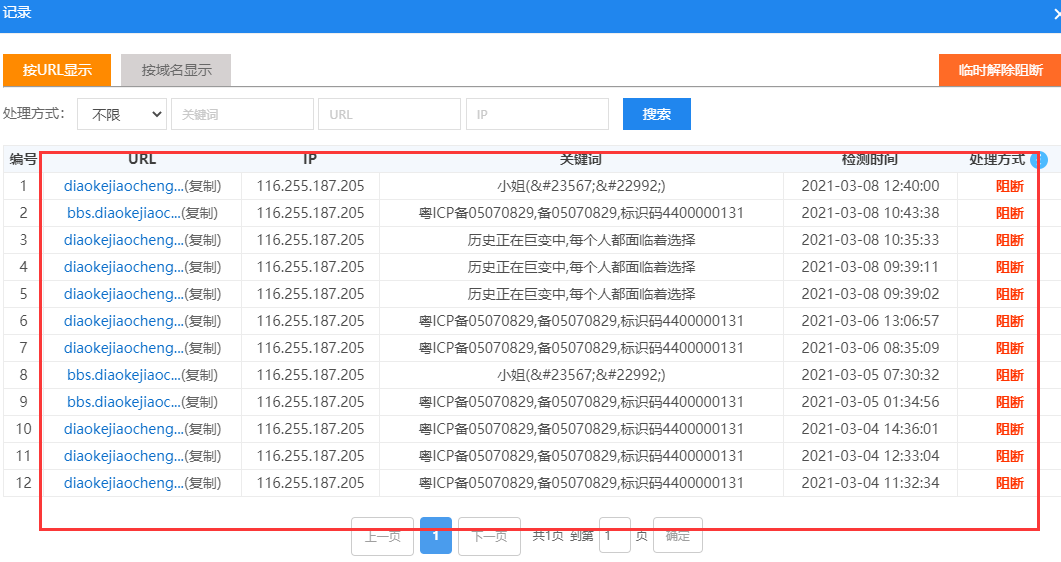
Task: Copy the URL in row 12
Action: pyautogui.click(x=203, y=483)
